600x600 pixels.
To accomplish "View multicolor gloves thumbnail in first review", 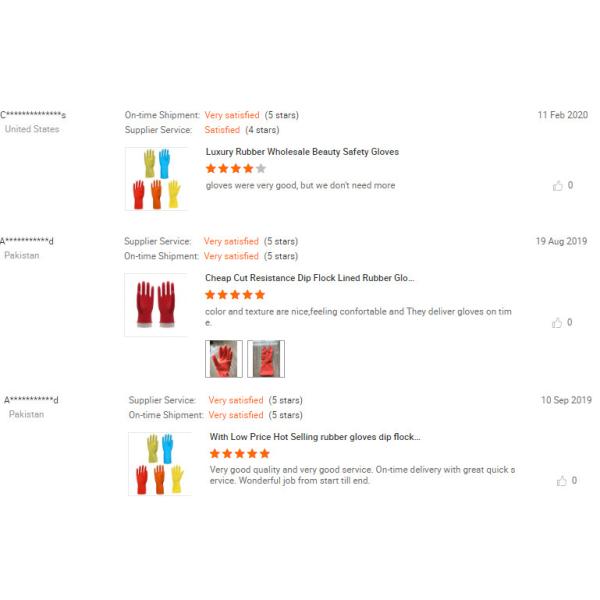I will tap(157, 179).
